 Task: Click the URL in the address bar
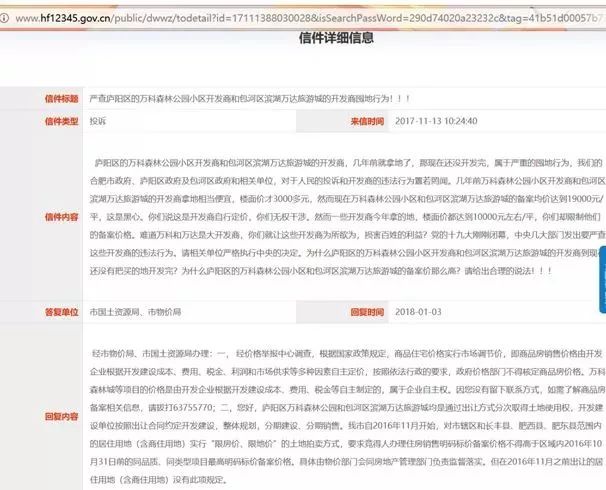tap(311, 18)
